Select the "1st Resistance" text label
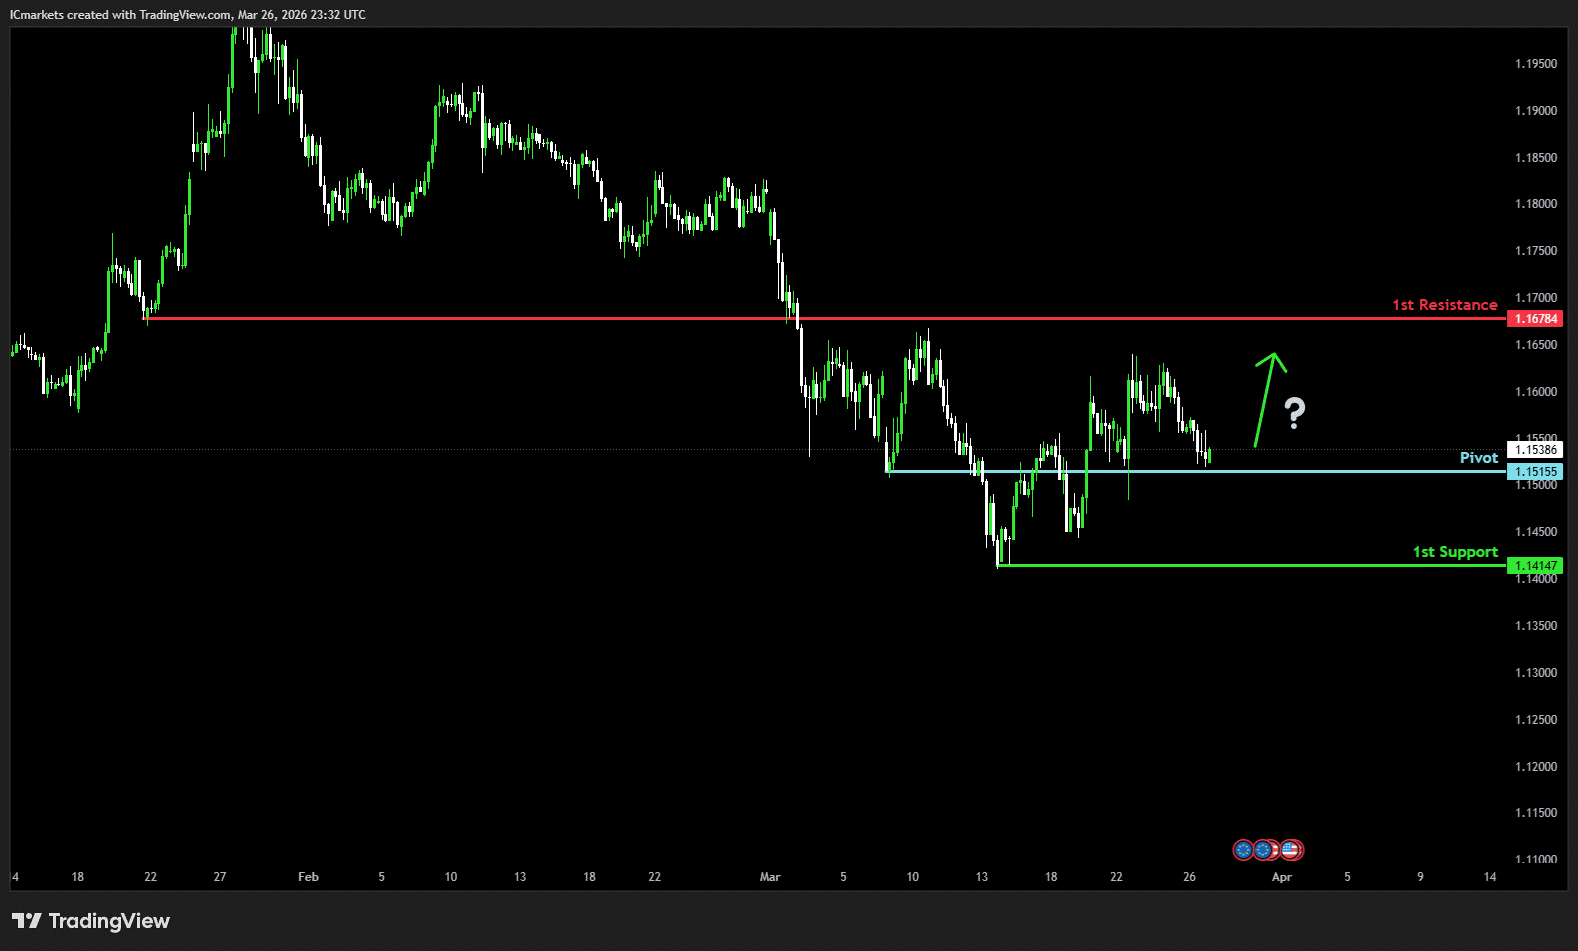 pyautogui.click(x=1444, y=305)
